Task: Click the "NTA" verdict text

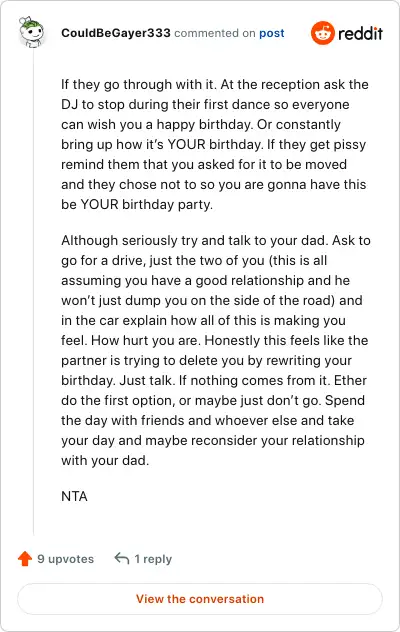Action: 74,496
